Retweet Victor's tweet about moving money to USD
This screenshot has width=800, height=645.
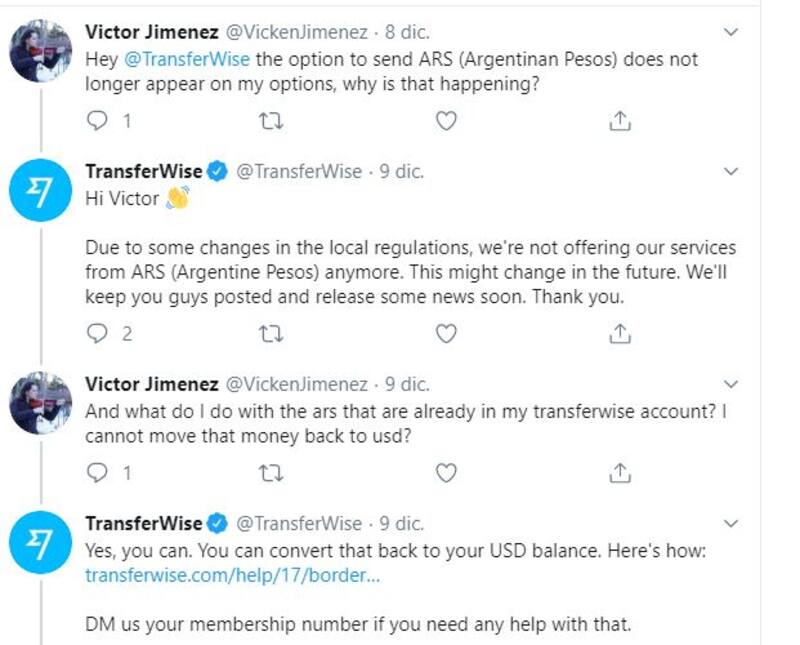(x=271, y=472)
